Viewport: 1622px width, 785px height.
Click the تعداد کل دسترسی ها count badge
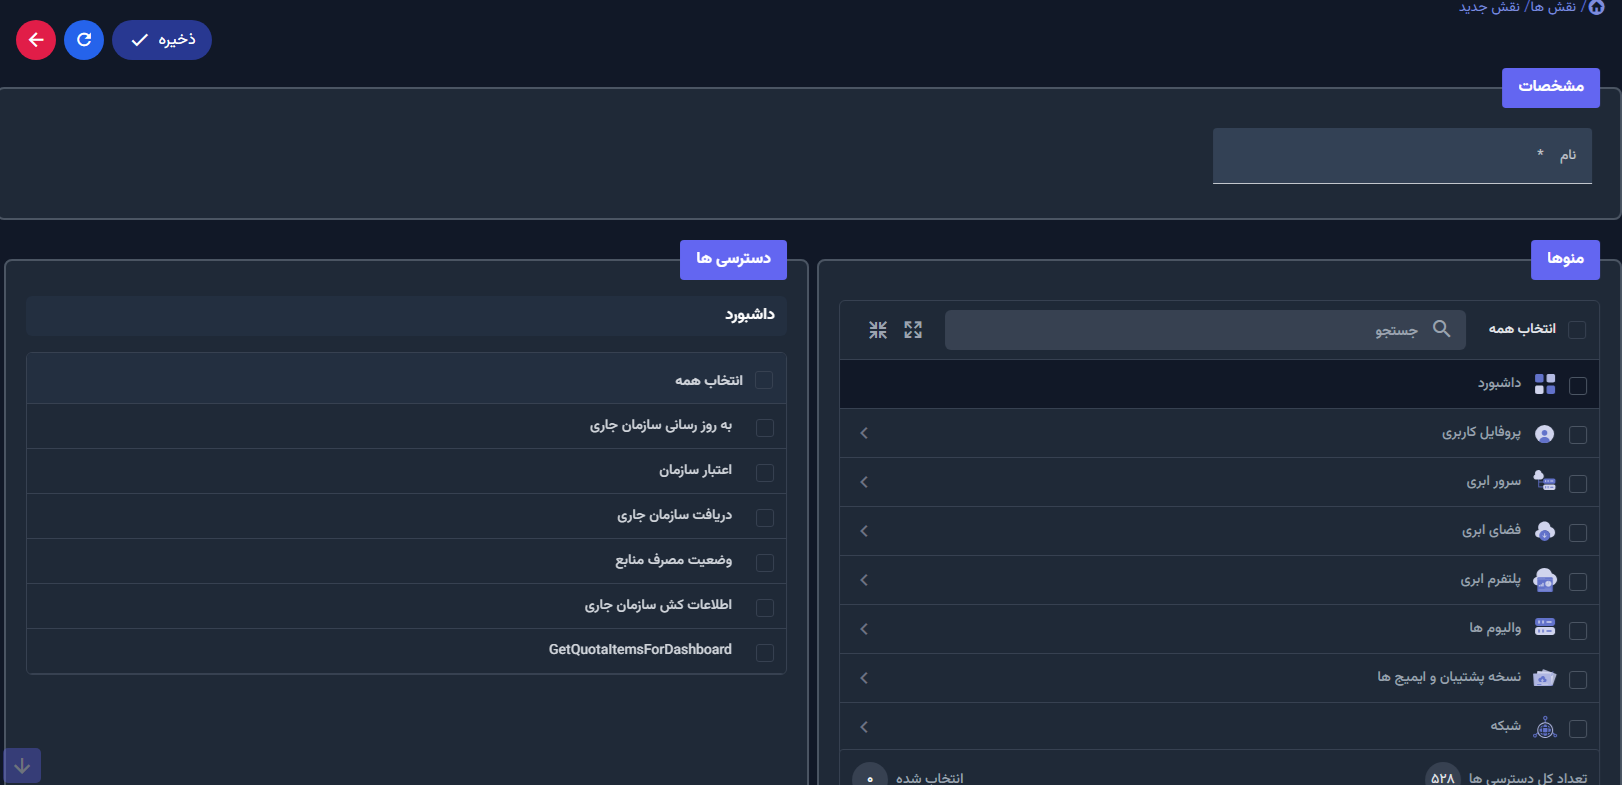coord(1442,777)
